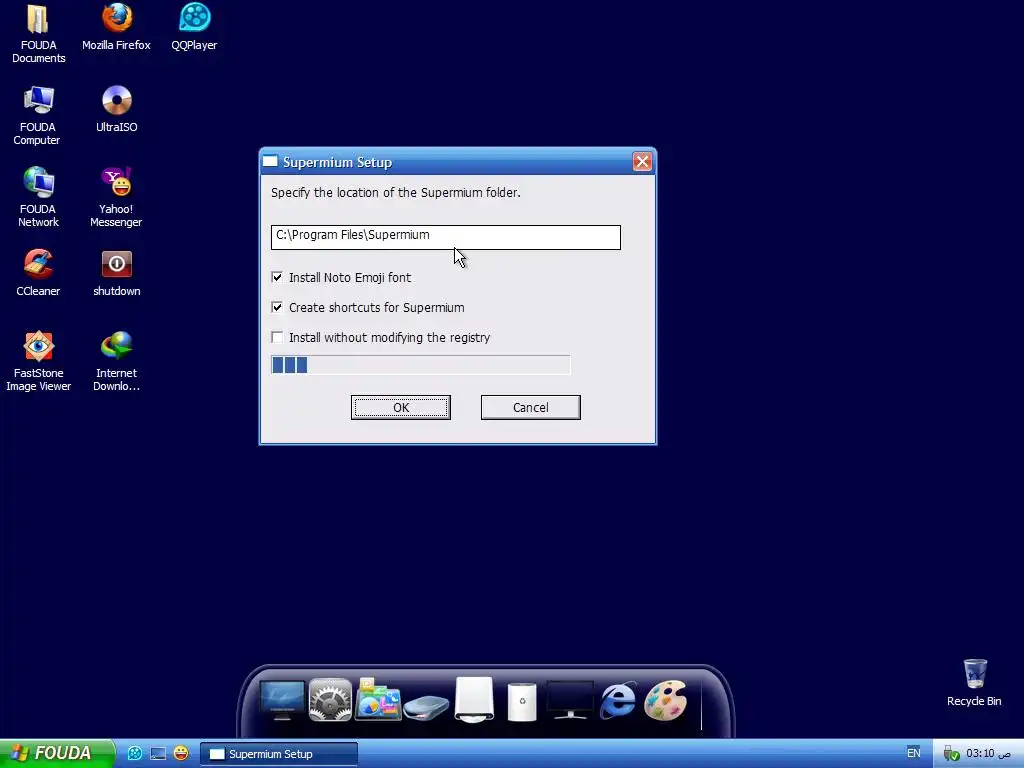Click the white optical drive dock icon

coord(474,700)
